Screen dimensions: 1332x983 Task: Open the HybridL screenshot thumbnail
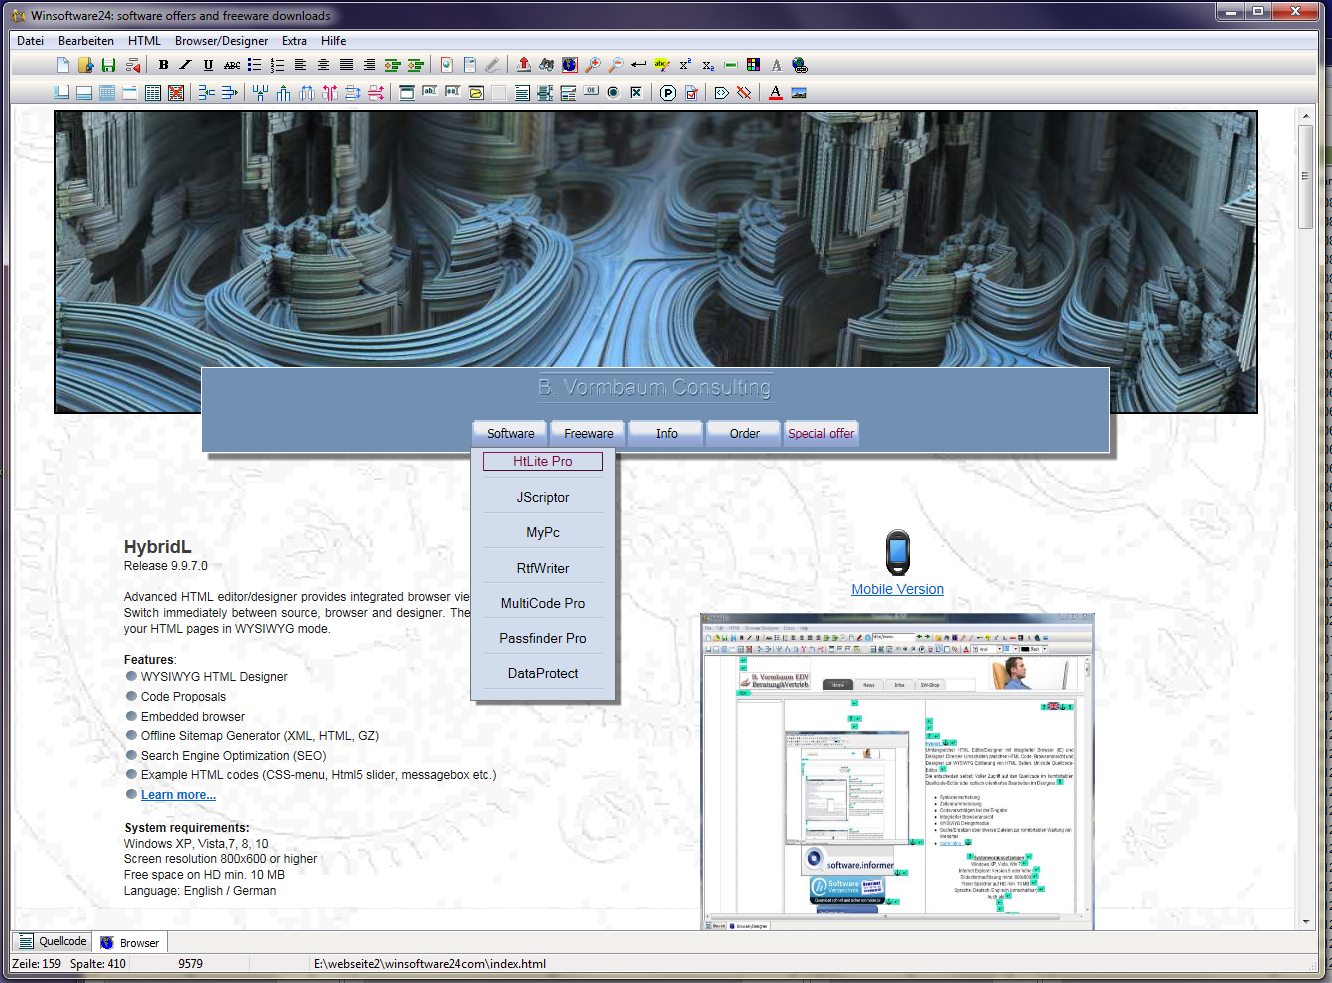[x=897, y=771]
